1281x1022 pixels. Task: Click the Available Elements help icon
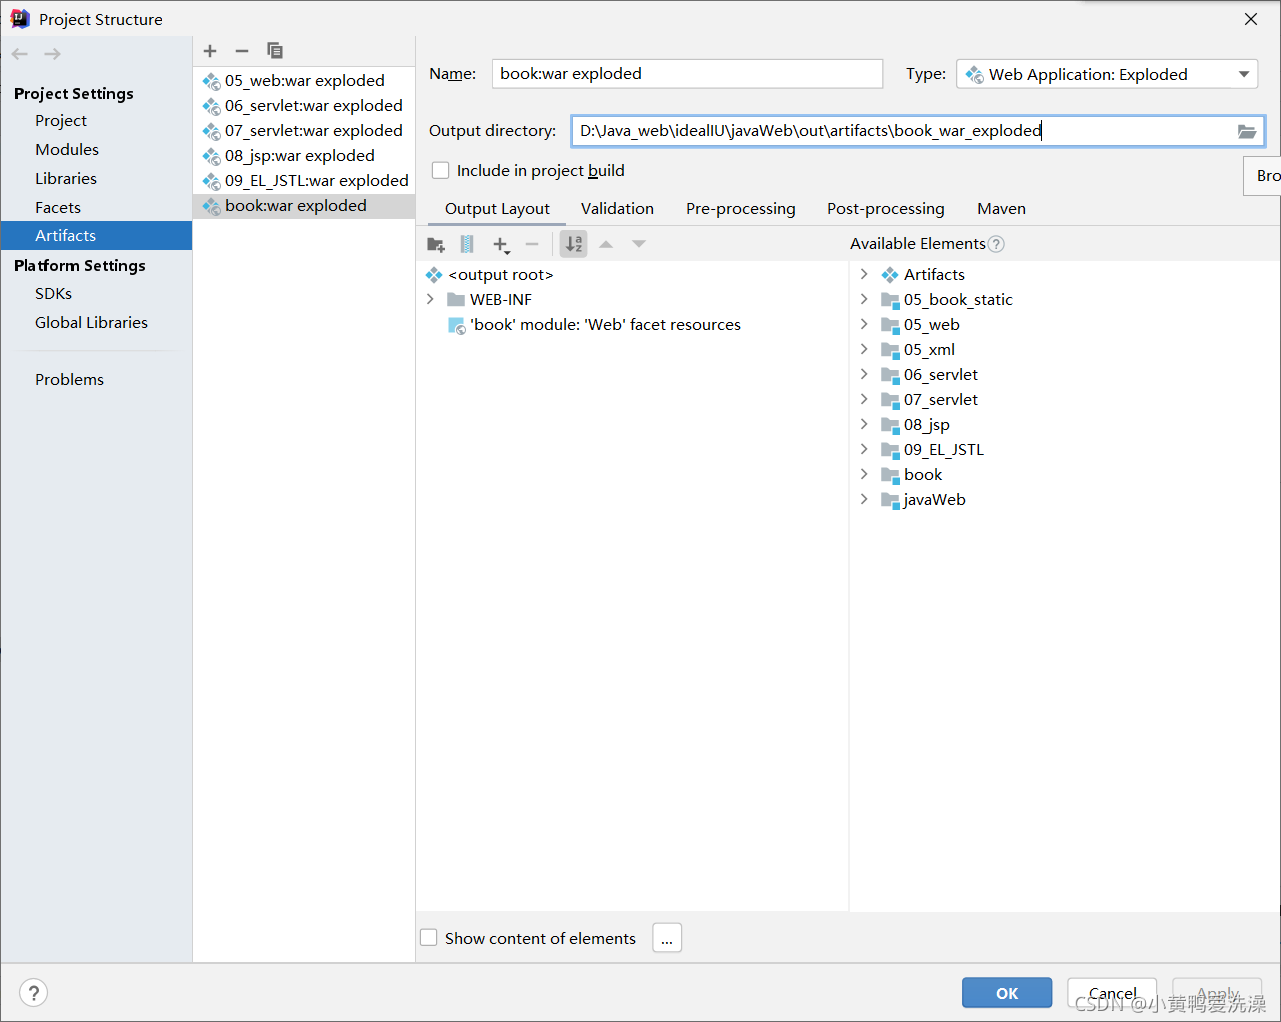[996, 244]
